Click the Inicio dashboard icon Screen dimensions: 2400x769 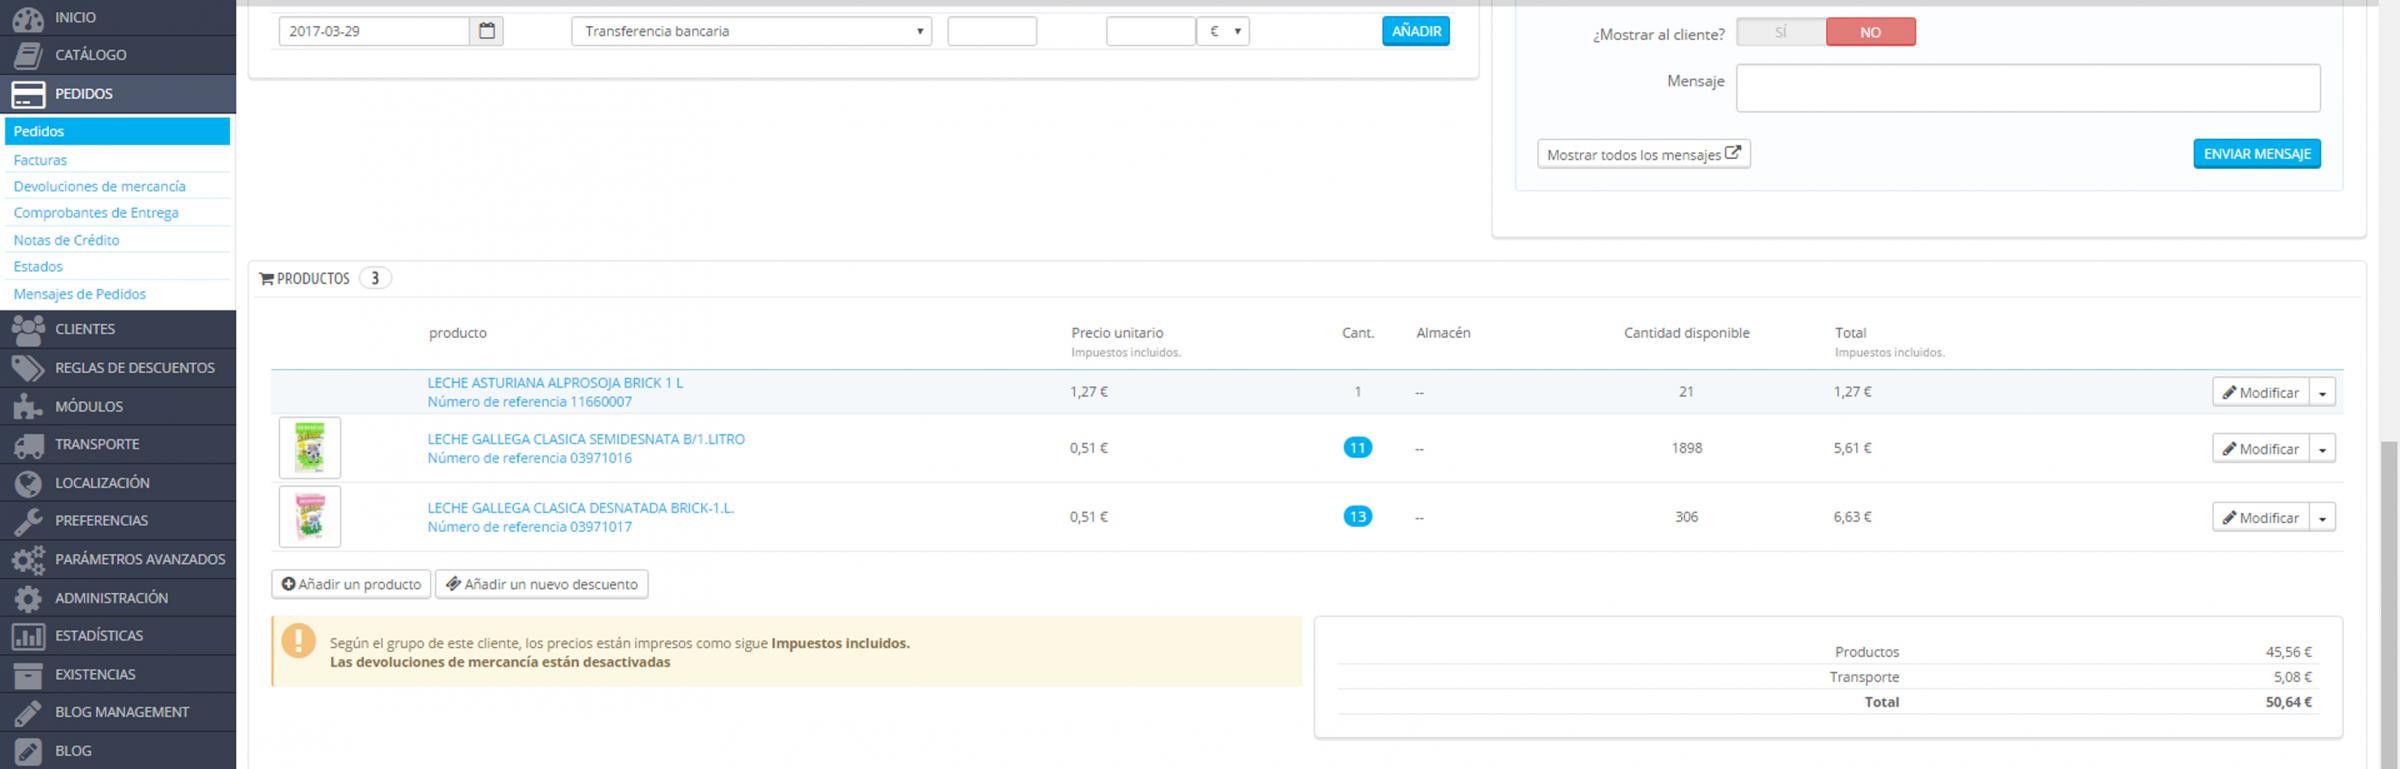[28, 17]
